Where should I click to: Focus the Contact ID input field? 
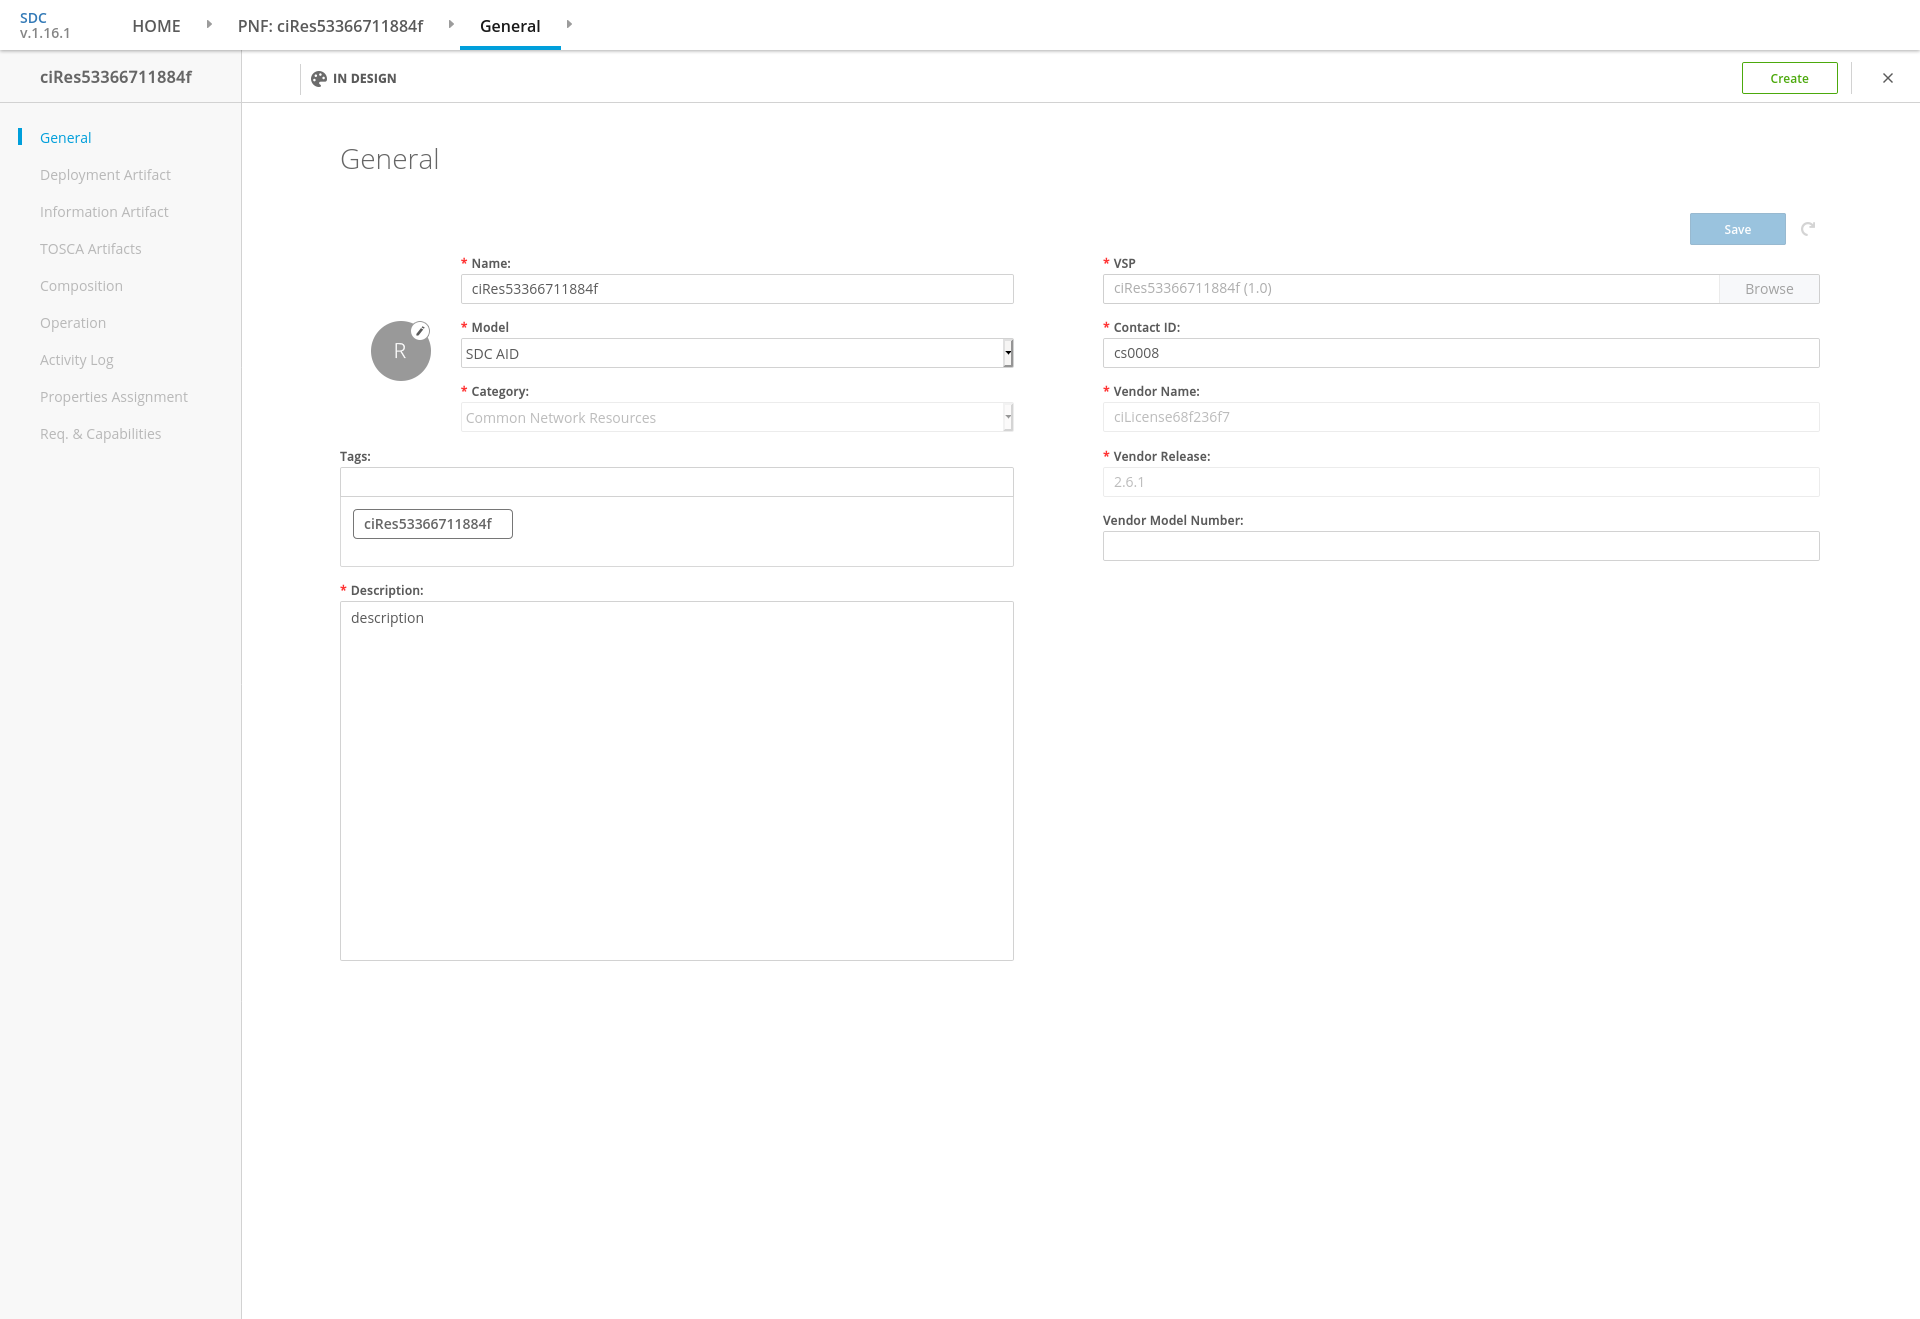1460,353
